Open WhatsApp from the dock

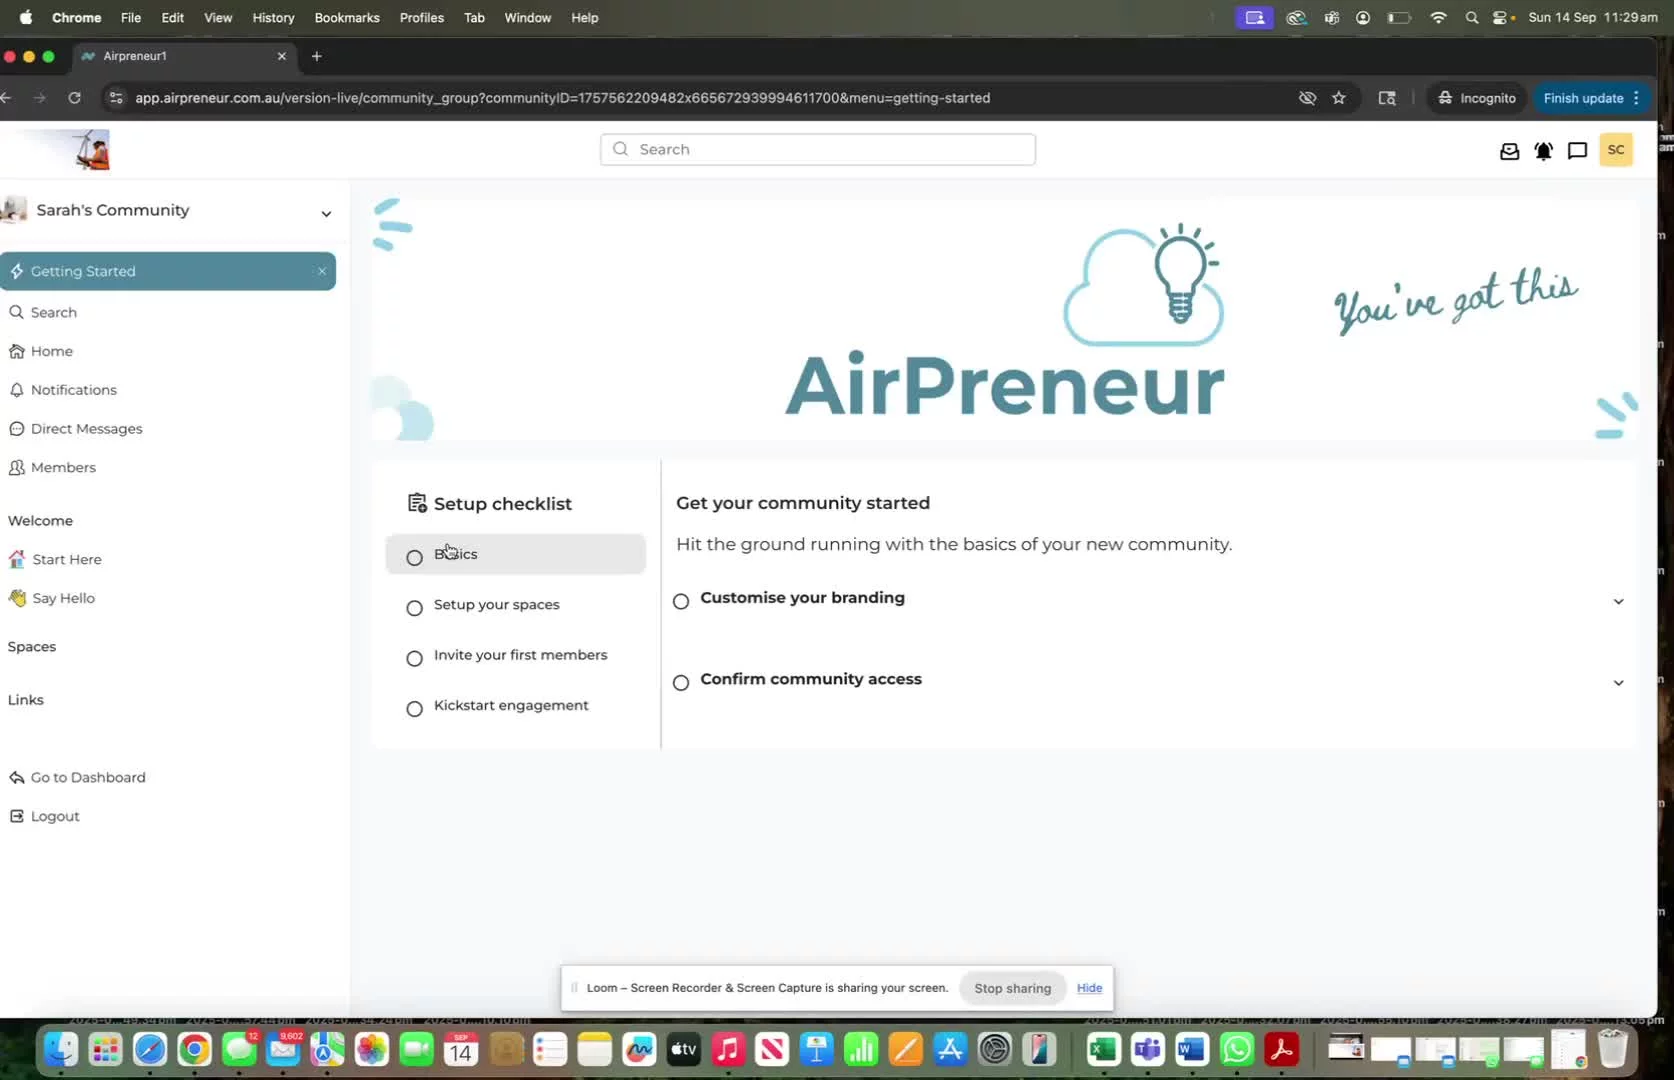point(1237,1049)
